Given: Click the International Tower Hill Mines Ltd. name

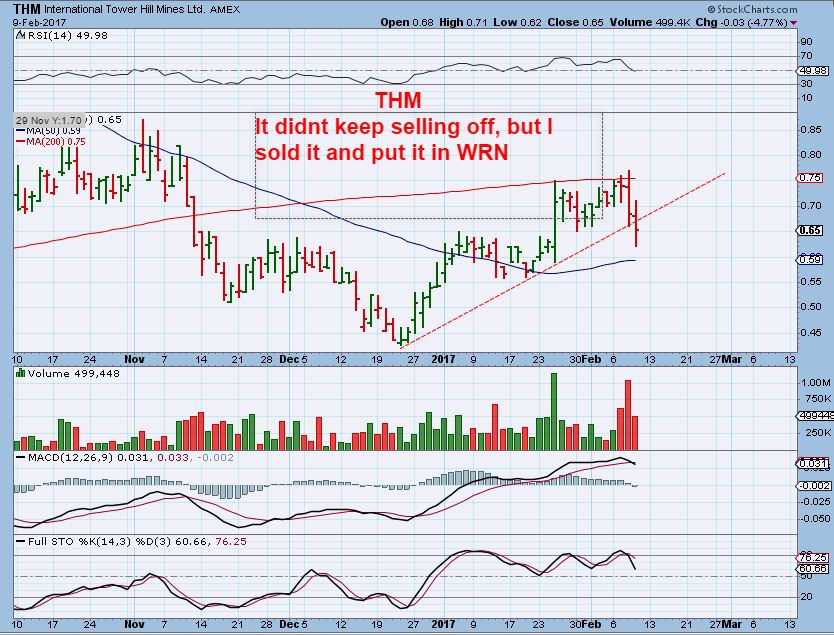Looking at the screenshot, I should (x=124, y=10).
